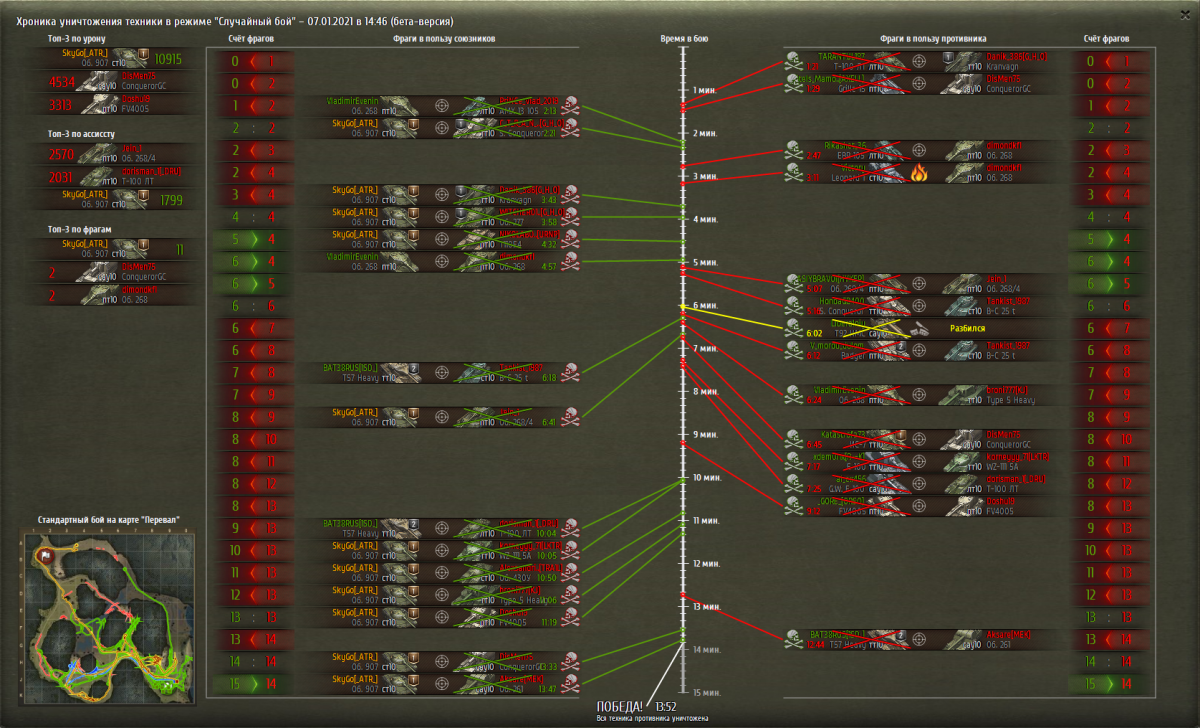Click the crosshair icon in the 4:57 VladimirEvenin row
The image size is (1200, 728).
click(442, 261)
